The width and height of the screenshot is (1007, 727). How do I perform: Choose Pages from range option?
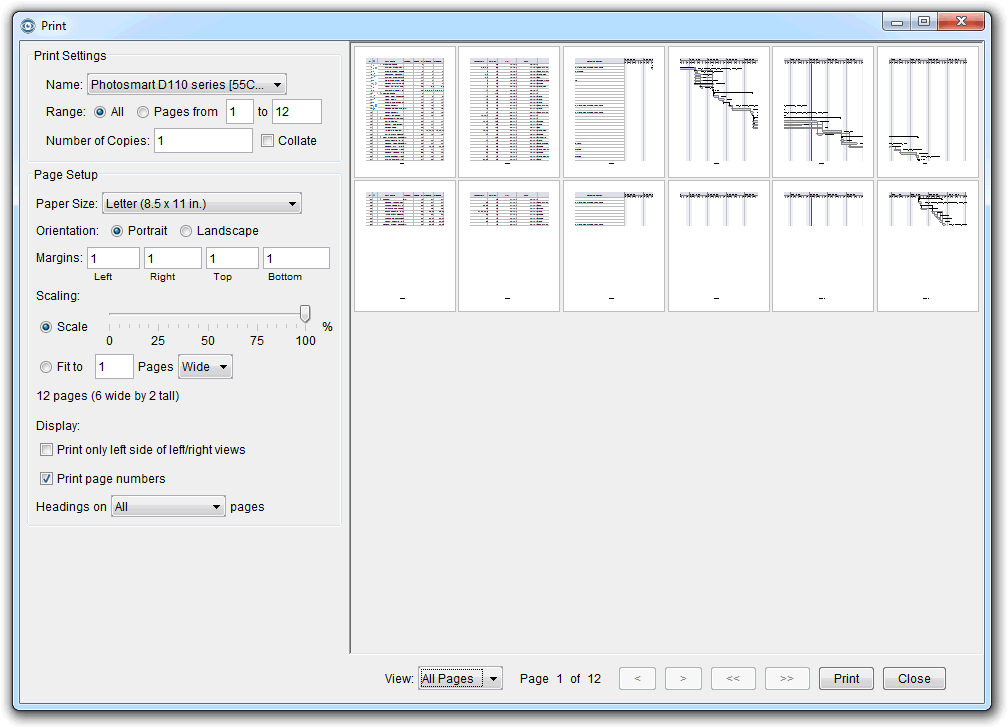(144, 112)
